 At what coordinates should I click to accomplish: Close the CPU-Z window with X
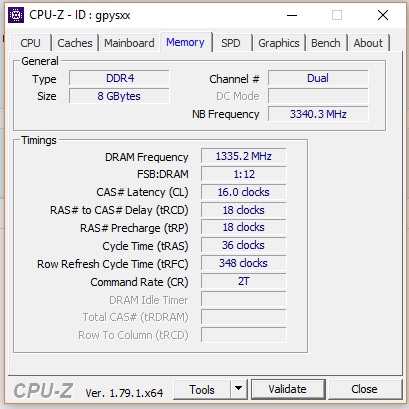point(383,15)
